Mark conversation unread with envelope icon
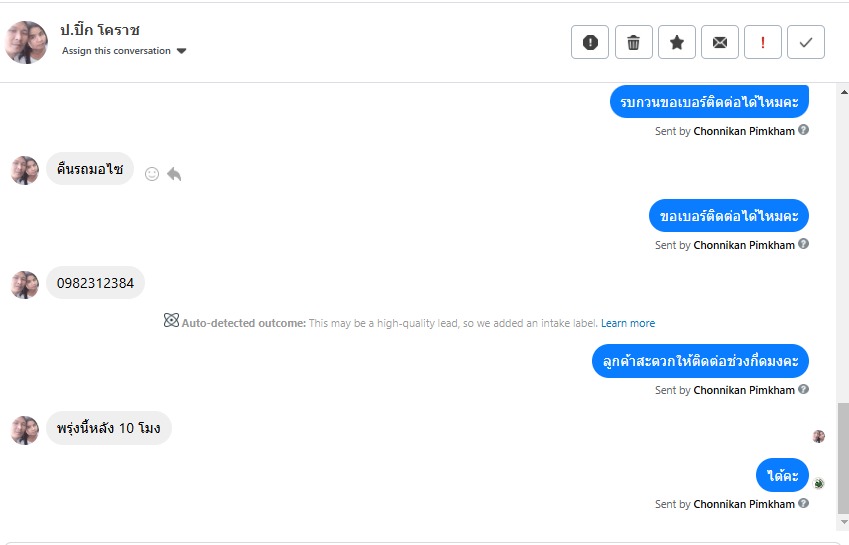849x545 pixels. pos(720,42)
